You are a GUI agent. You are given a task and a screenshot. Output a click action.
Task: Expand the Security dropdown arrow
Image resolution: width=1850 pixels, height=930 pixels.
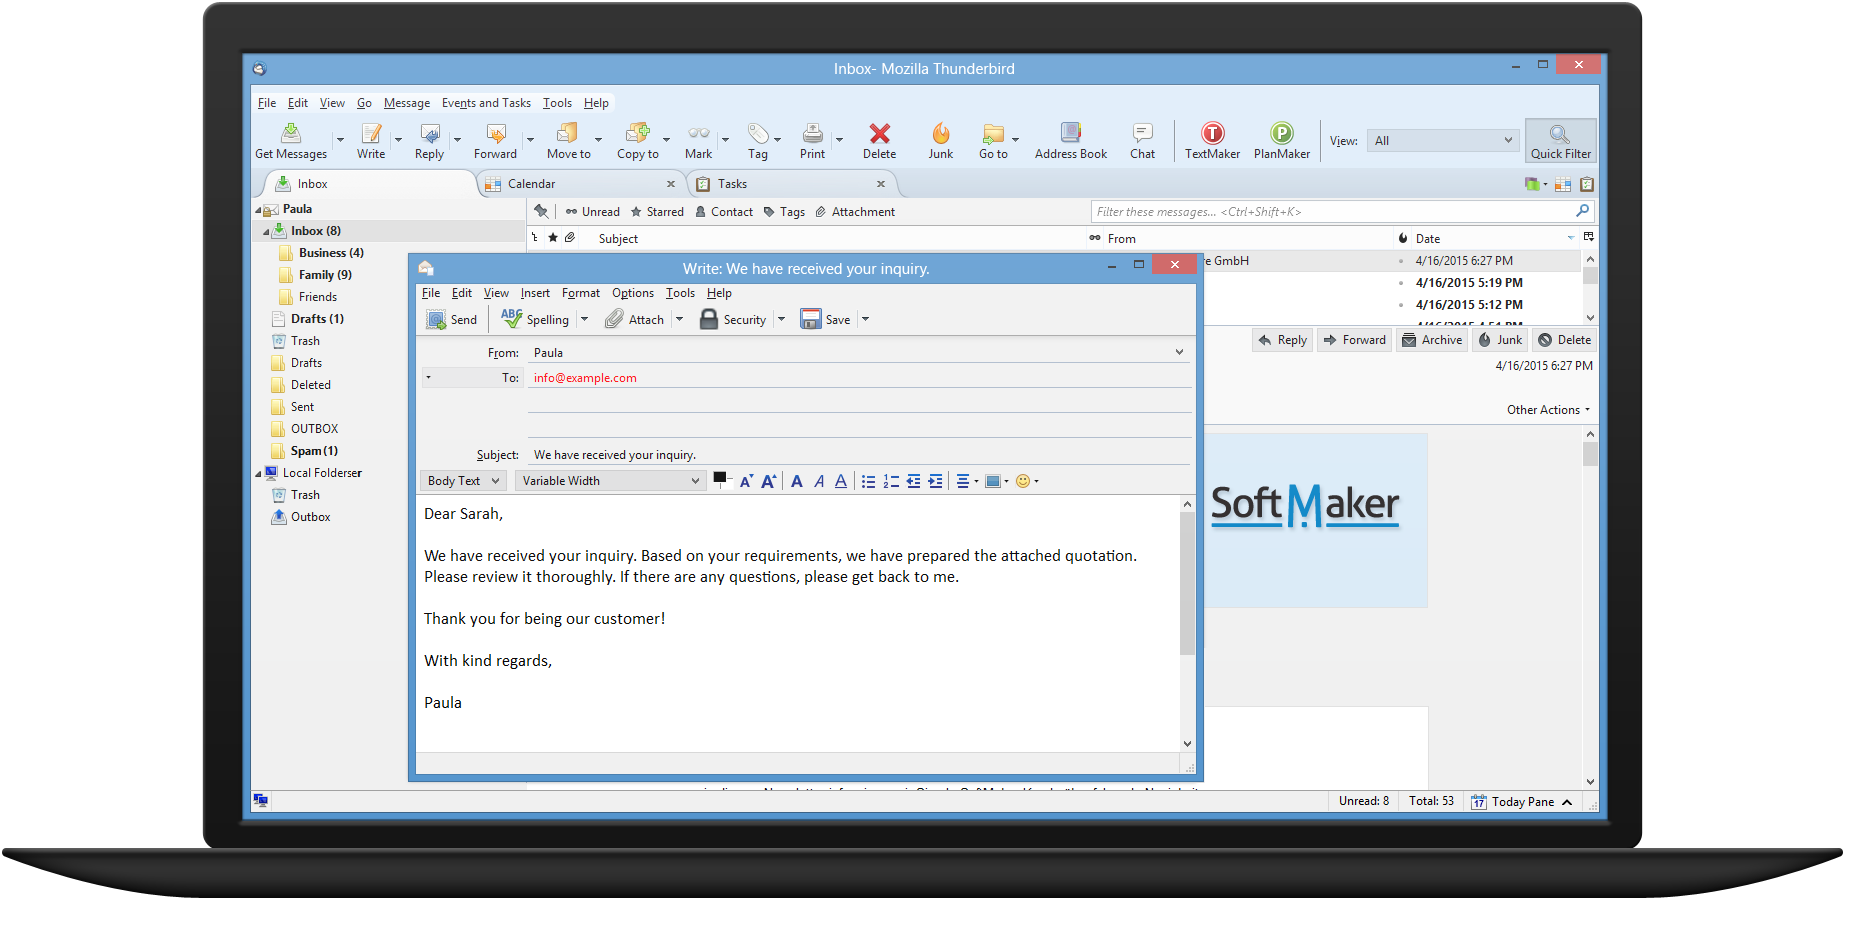point(781,320)
